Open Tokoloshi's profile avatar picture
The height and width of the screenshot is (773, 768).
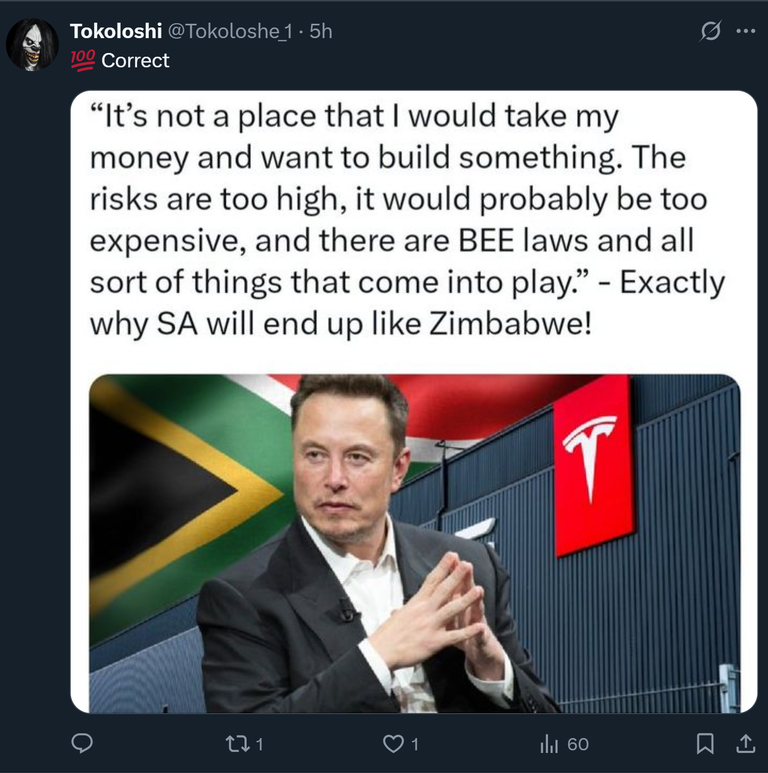32,45
